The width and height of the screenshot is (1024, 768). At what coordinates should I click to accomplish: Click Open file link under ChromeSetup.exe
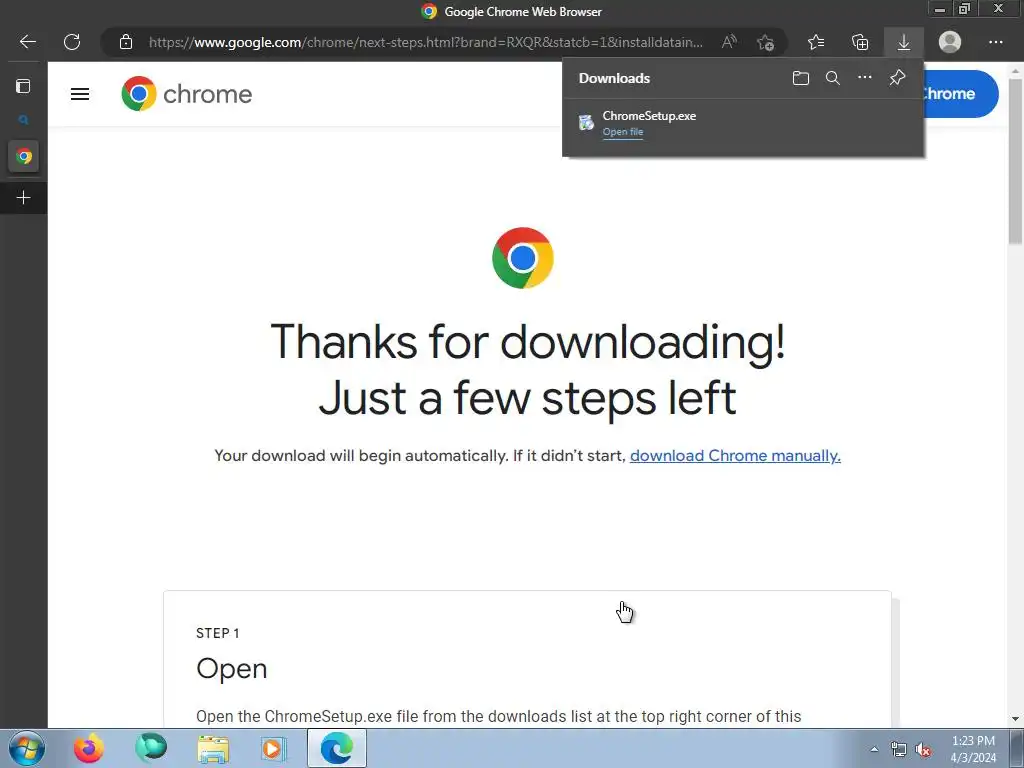coord(622,132)
